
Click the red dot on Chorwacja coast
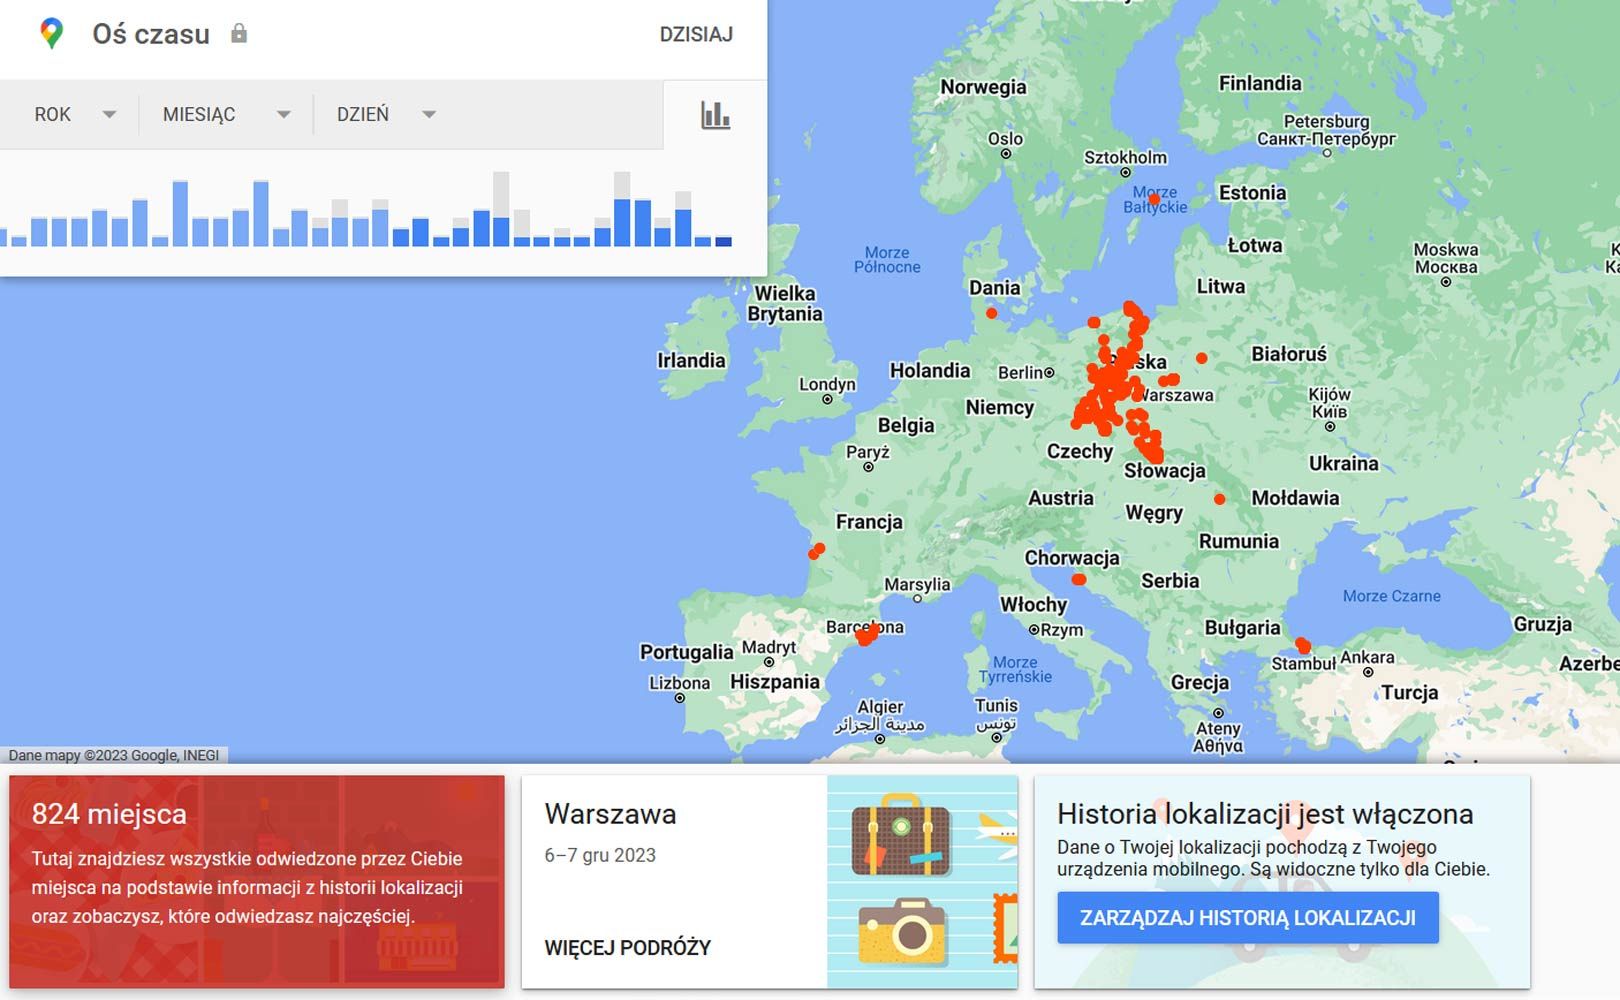point(1078,580)
